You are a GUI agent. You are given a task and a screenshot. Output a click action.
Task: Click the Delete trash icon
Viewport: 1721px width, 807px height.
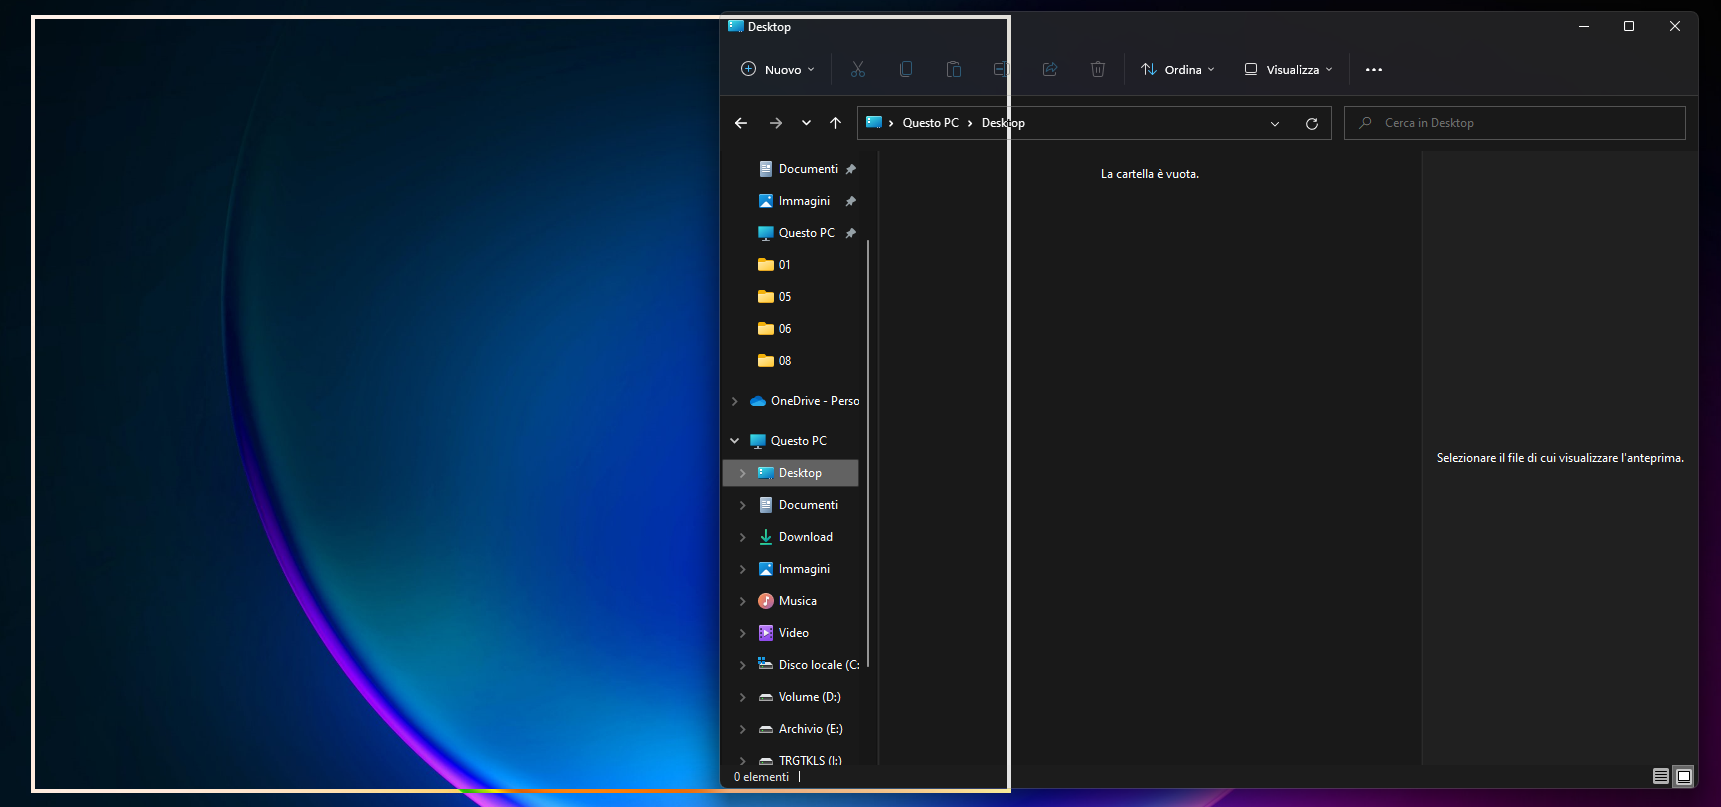point(1097,69)
